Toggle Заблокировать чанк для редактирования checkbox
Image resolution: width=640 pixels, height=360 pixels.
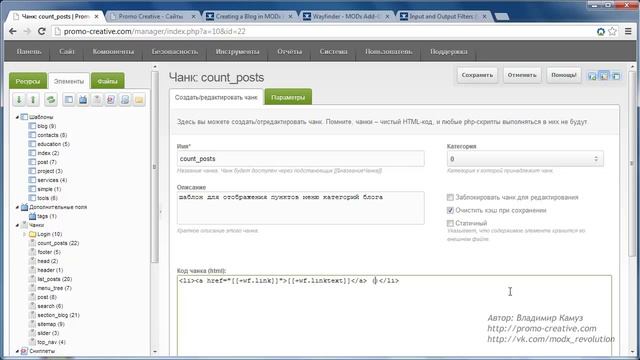450,198
